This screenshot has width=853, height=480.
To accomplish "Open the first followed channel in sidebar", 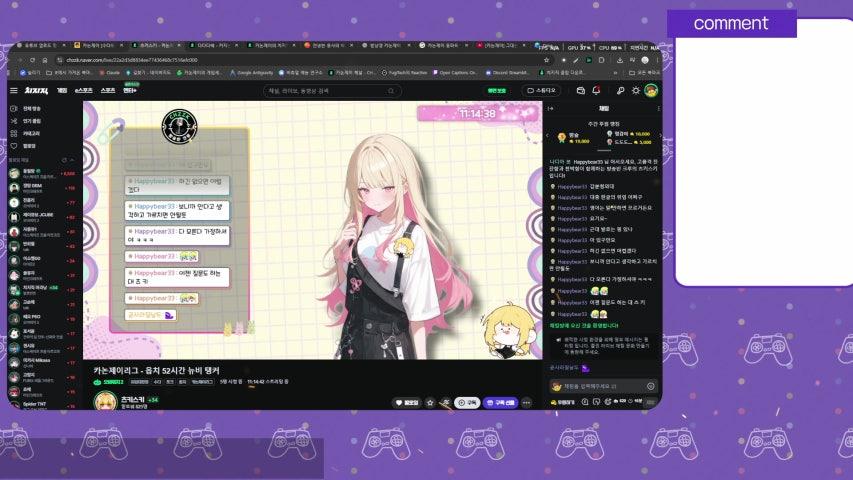I will (x=42, y=174).
